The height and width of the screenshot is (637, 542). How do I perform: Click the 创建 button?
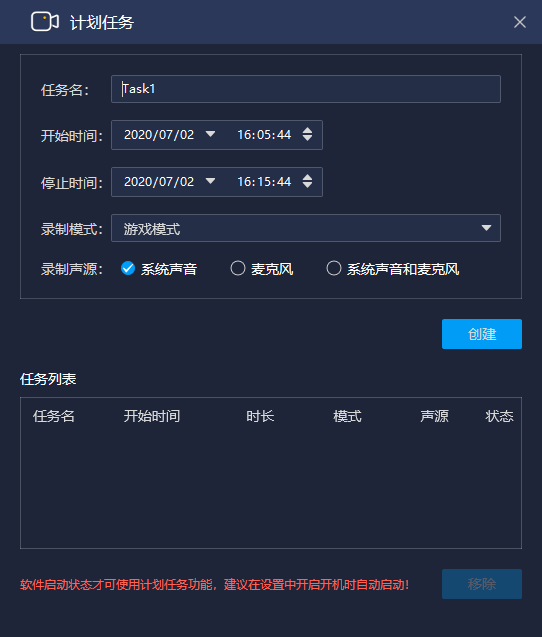(482, 334)
